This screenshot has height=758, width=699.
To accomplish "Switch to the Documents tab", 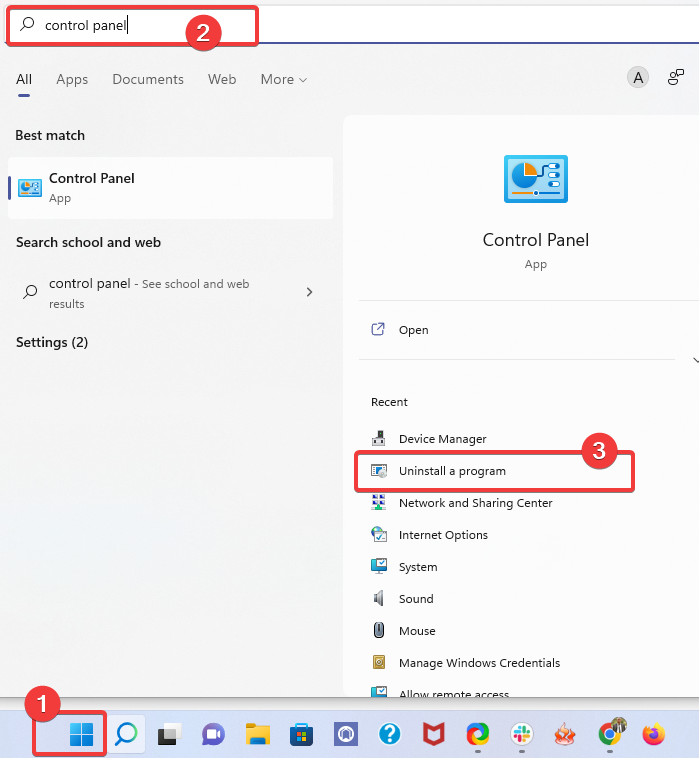I will pyautogui.click(x=148, y=79).
